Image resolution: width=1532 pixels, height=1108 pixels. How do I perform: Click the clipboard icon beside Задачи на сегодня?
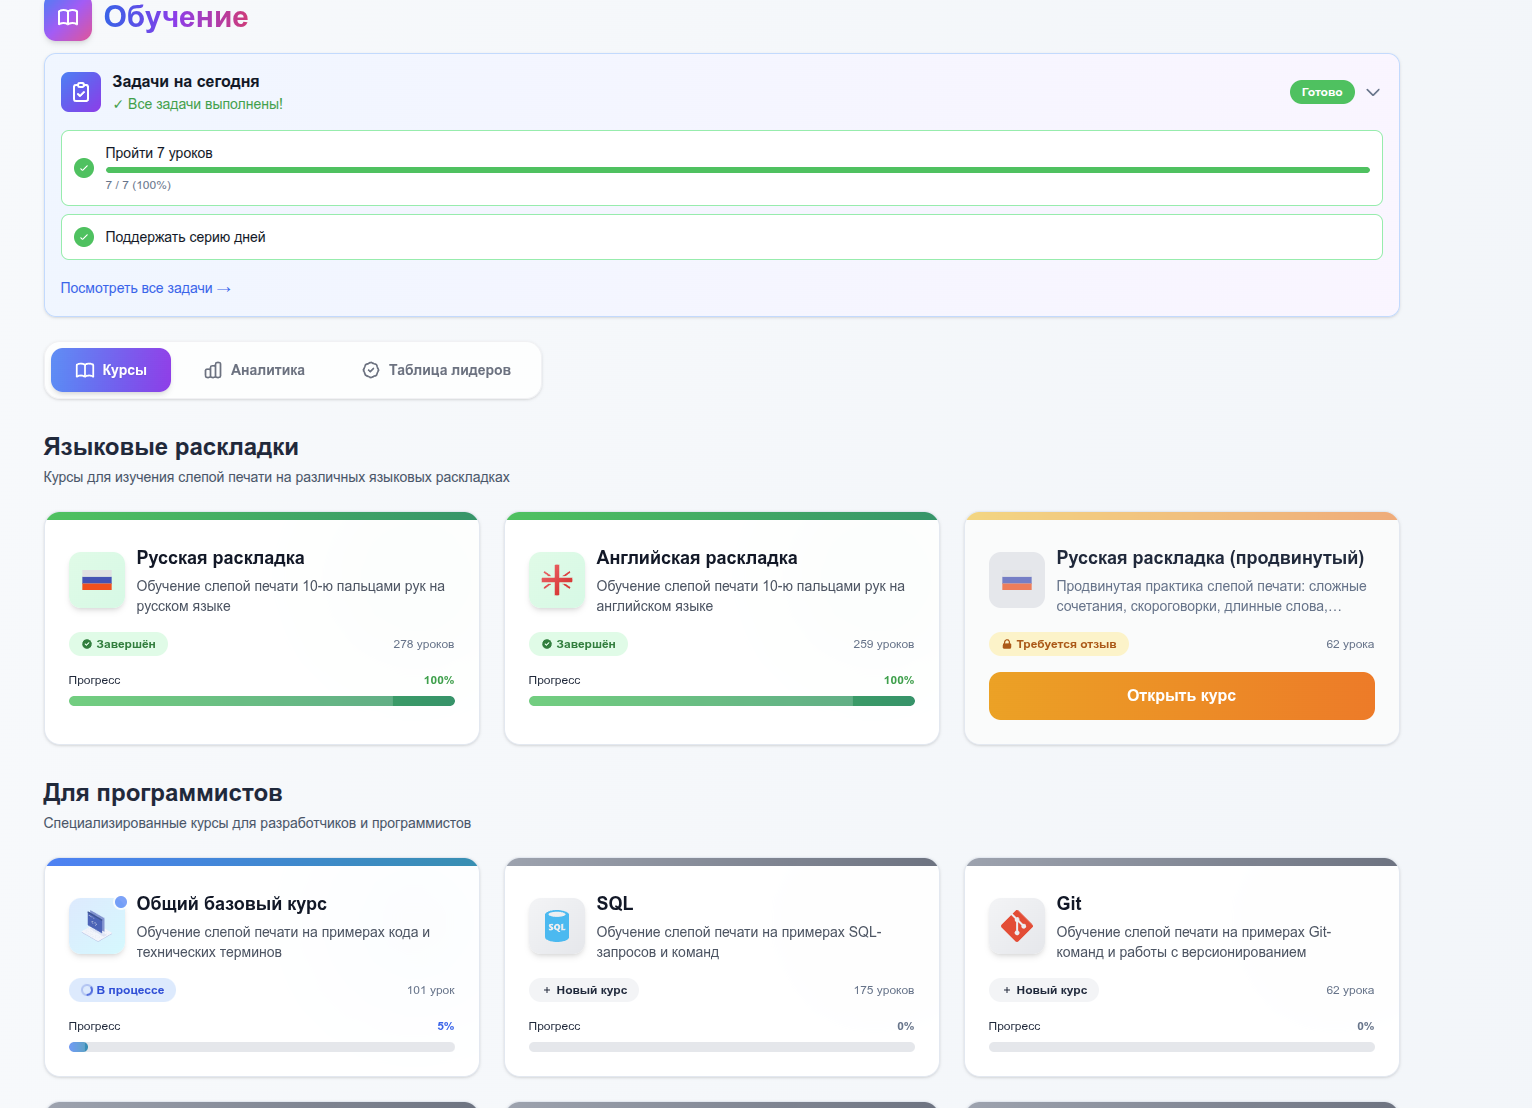[x=81, y=92]
